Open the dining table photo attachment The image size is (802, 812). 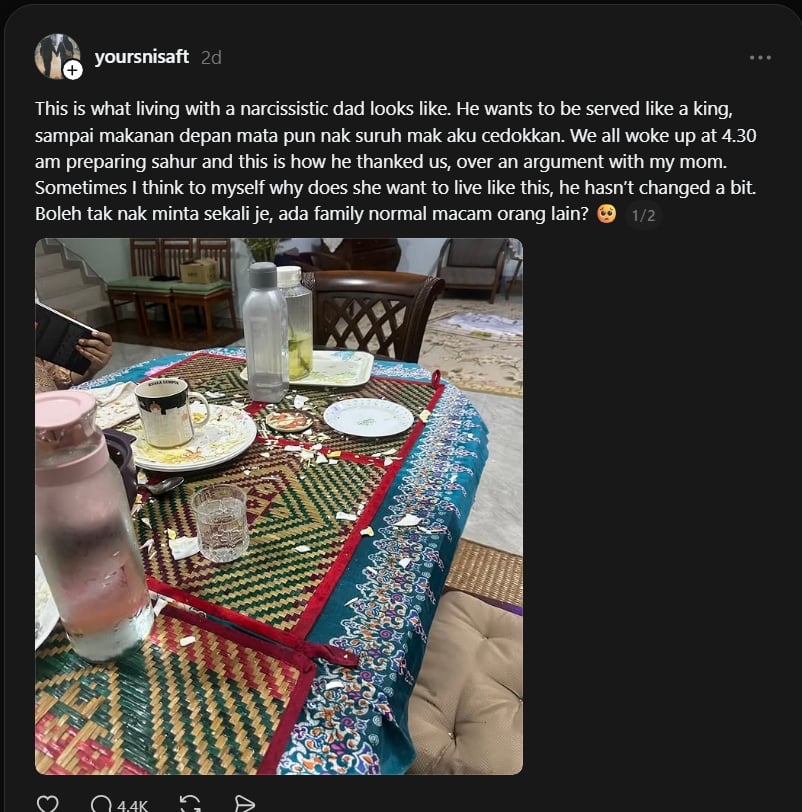tap(279, 506)
